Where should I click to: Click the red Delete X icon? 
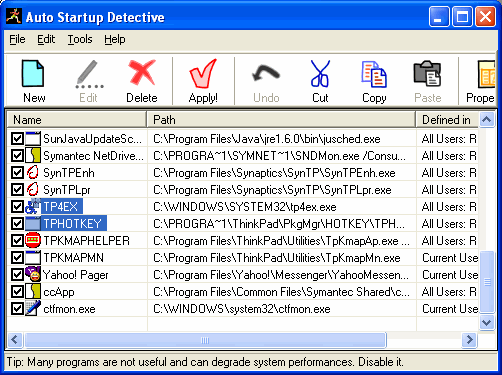pos(142,72)
